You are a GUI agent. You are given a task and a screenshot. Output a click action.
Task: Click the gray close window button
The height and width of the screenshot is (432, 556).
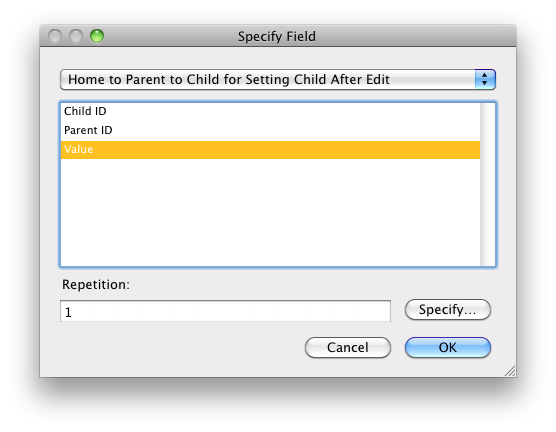click(x=55, y=36)
